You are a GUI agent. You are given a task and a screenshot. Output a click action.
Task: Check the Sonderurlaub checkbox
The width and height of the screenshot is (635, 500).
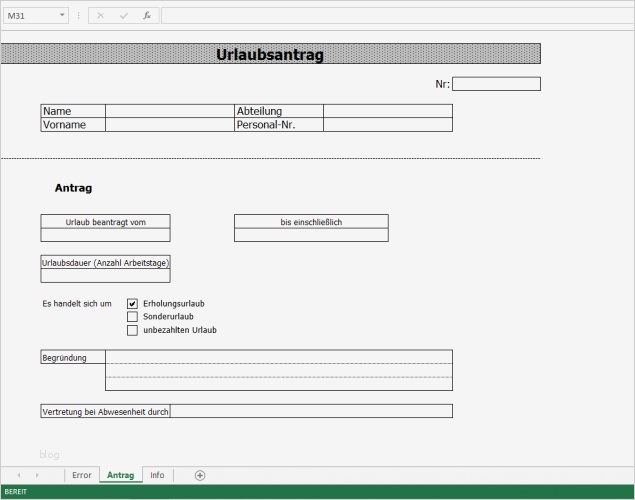click(132, 317)
